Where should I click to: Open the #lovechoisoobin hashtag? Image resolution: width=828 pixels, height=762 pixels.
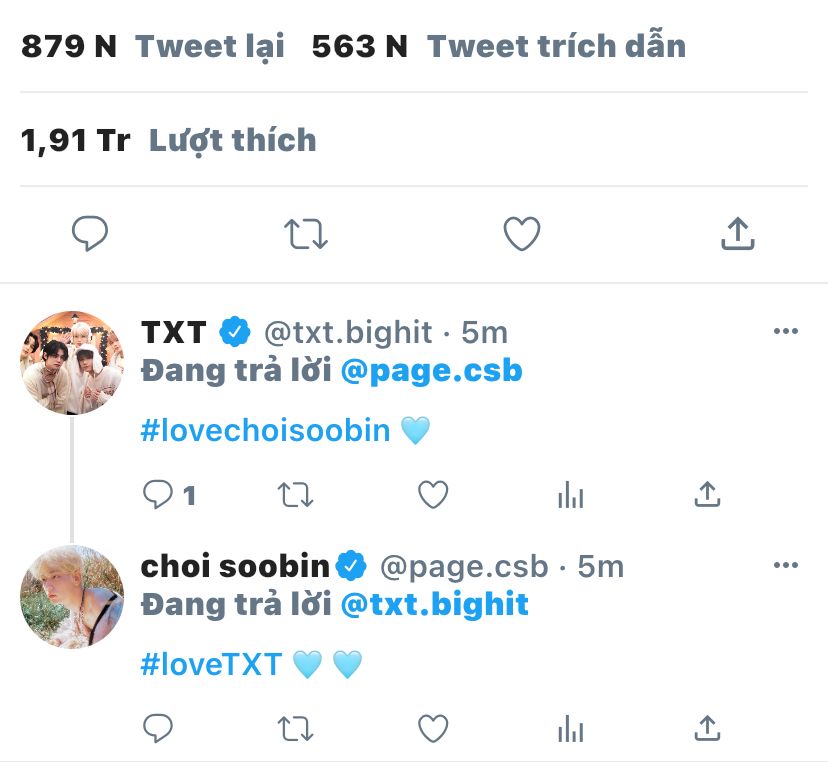pos(265,431)
